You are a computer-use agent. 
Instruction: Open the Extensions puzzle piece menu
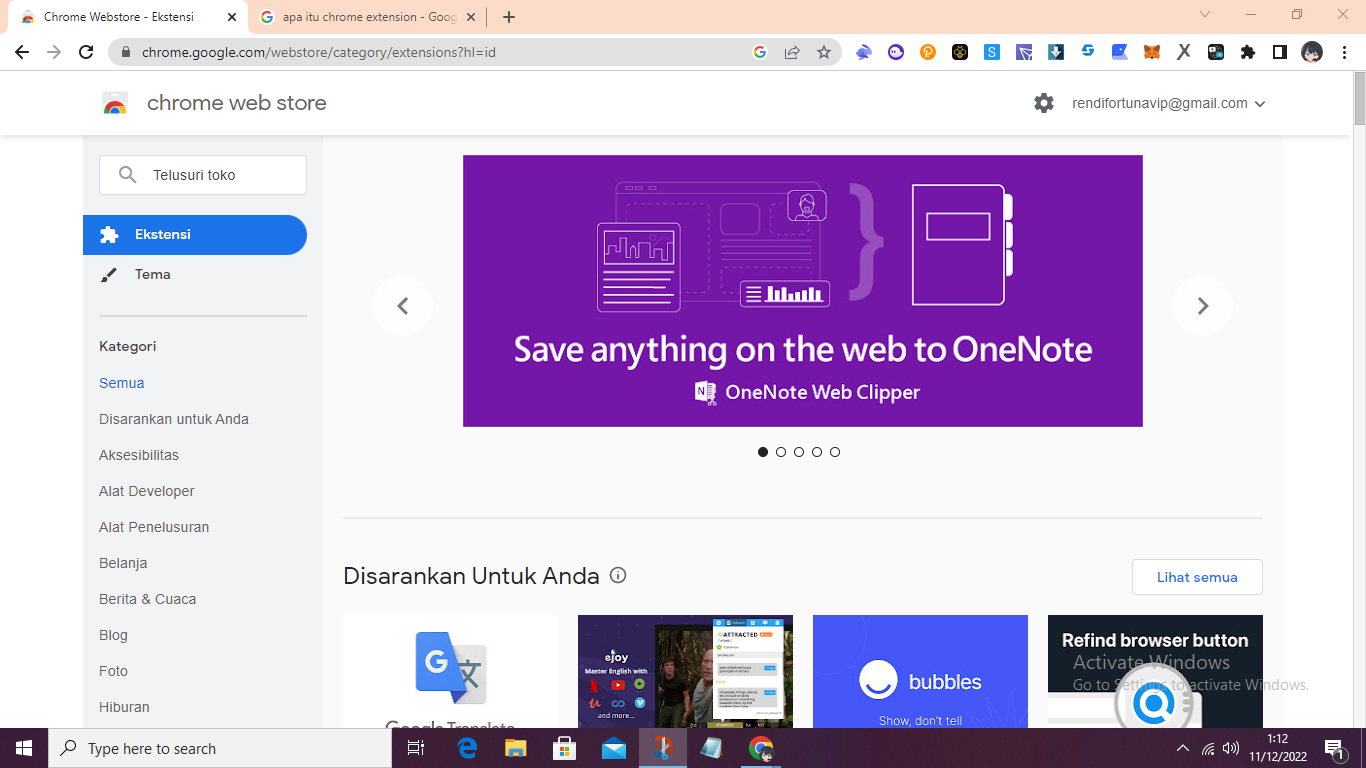click(x=1248, y=52)
